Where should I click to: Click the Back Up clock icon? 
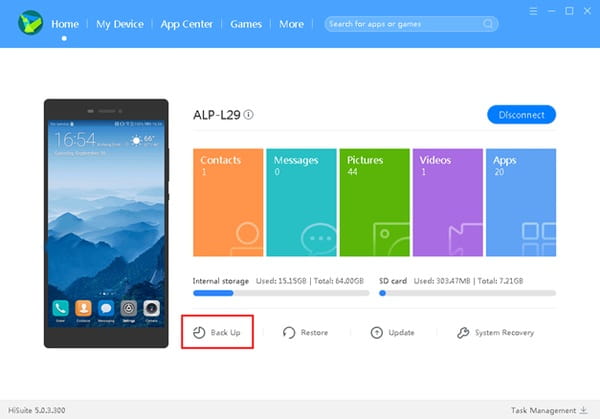tap(198, 332)
